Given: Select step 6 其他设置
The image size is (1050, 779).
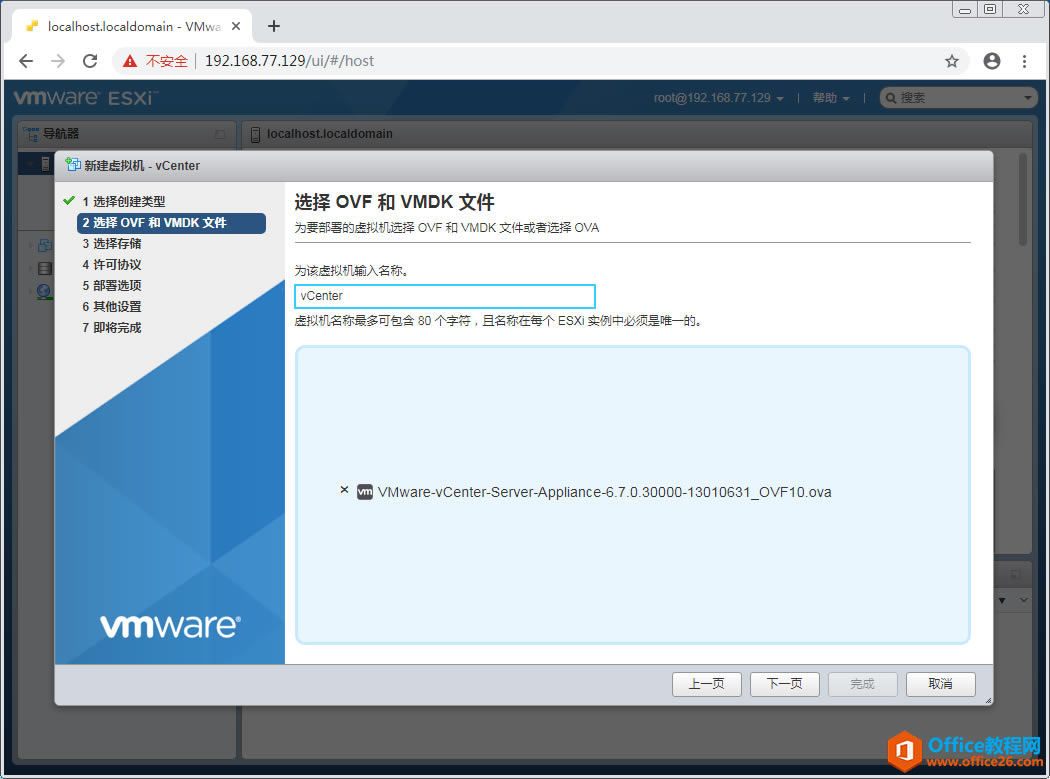Looking at the screenshot, I should pyautogui.click(x=112, y=307).
